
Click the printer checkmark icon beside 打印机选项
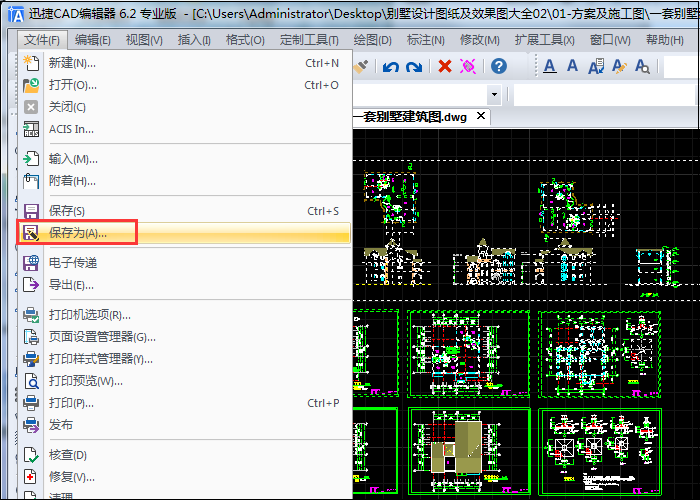coord(31,315)
